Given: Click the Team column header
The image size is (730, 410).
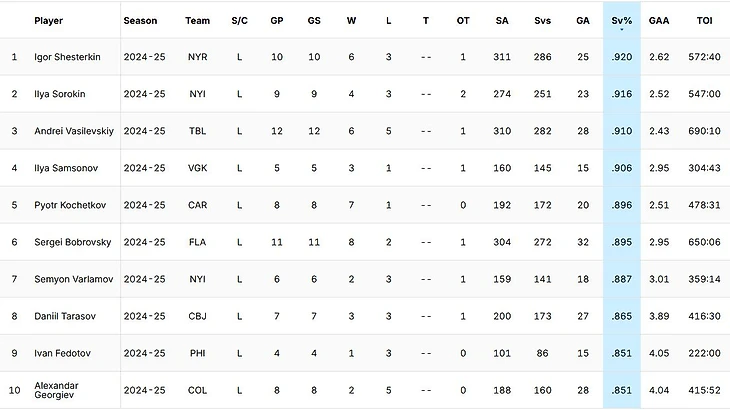Looking at the screenshot, I should tap(197, 20).
